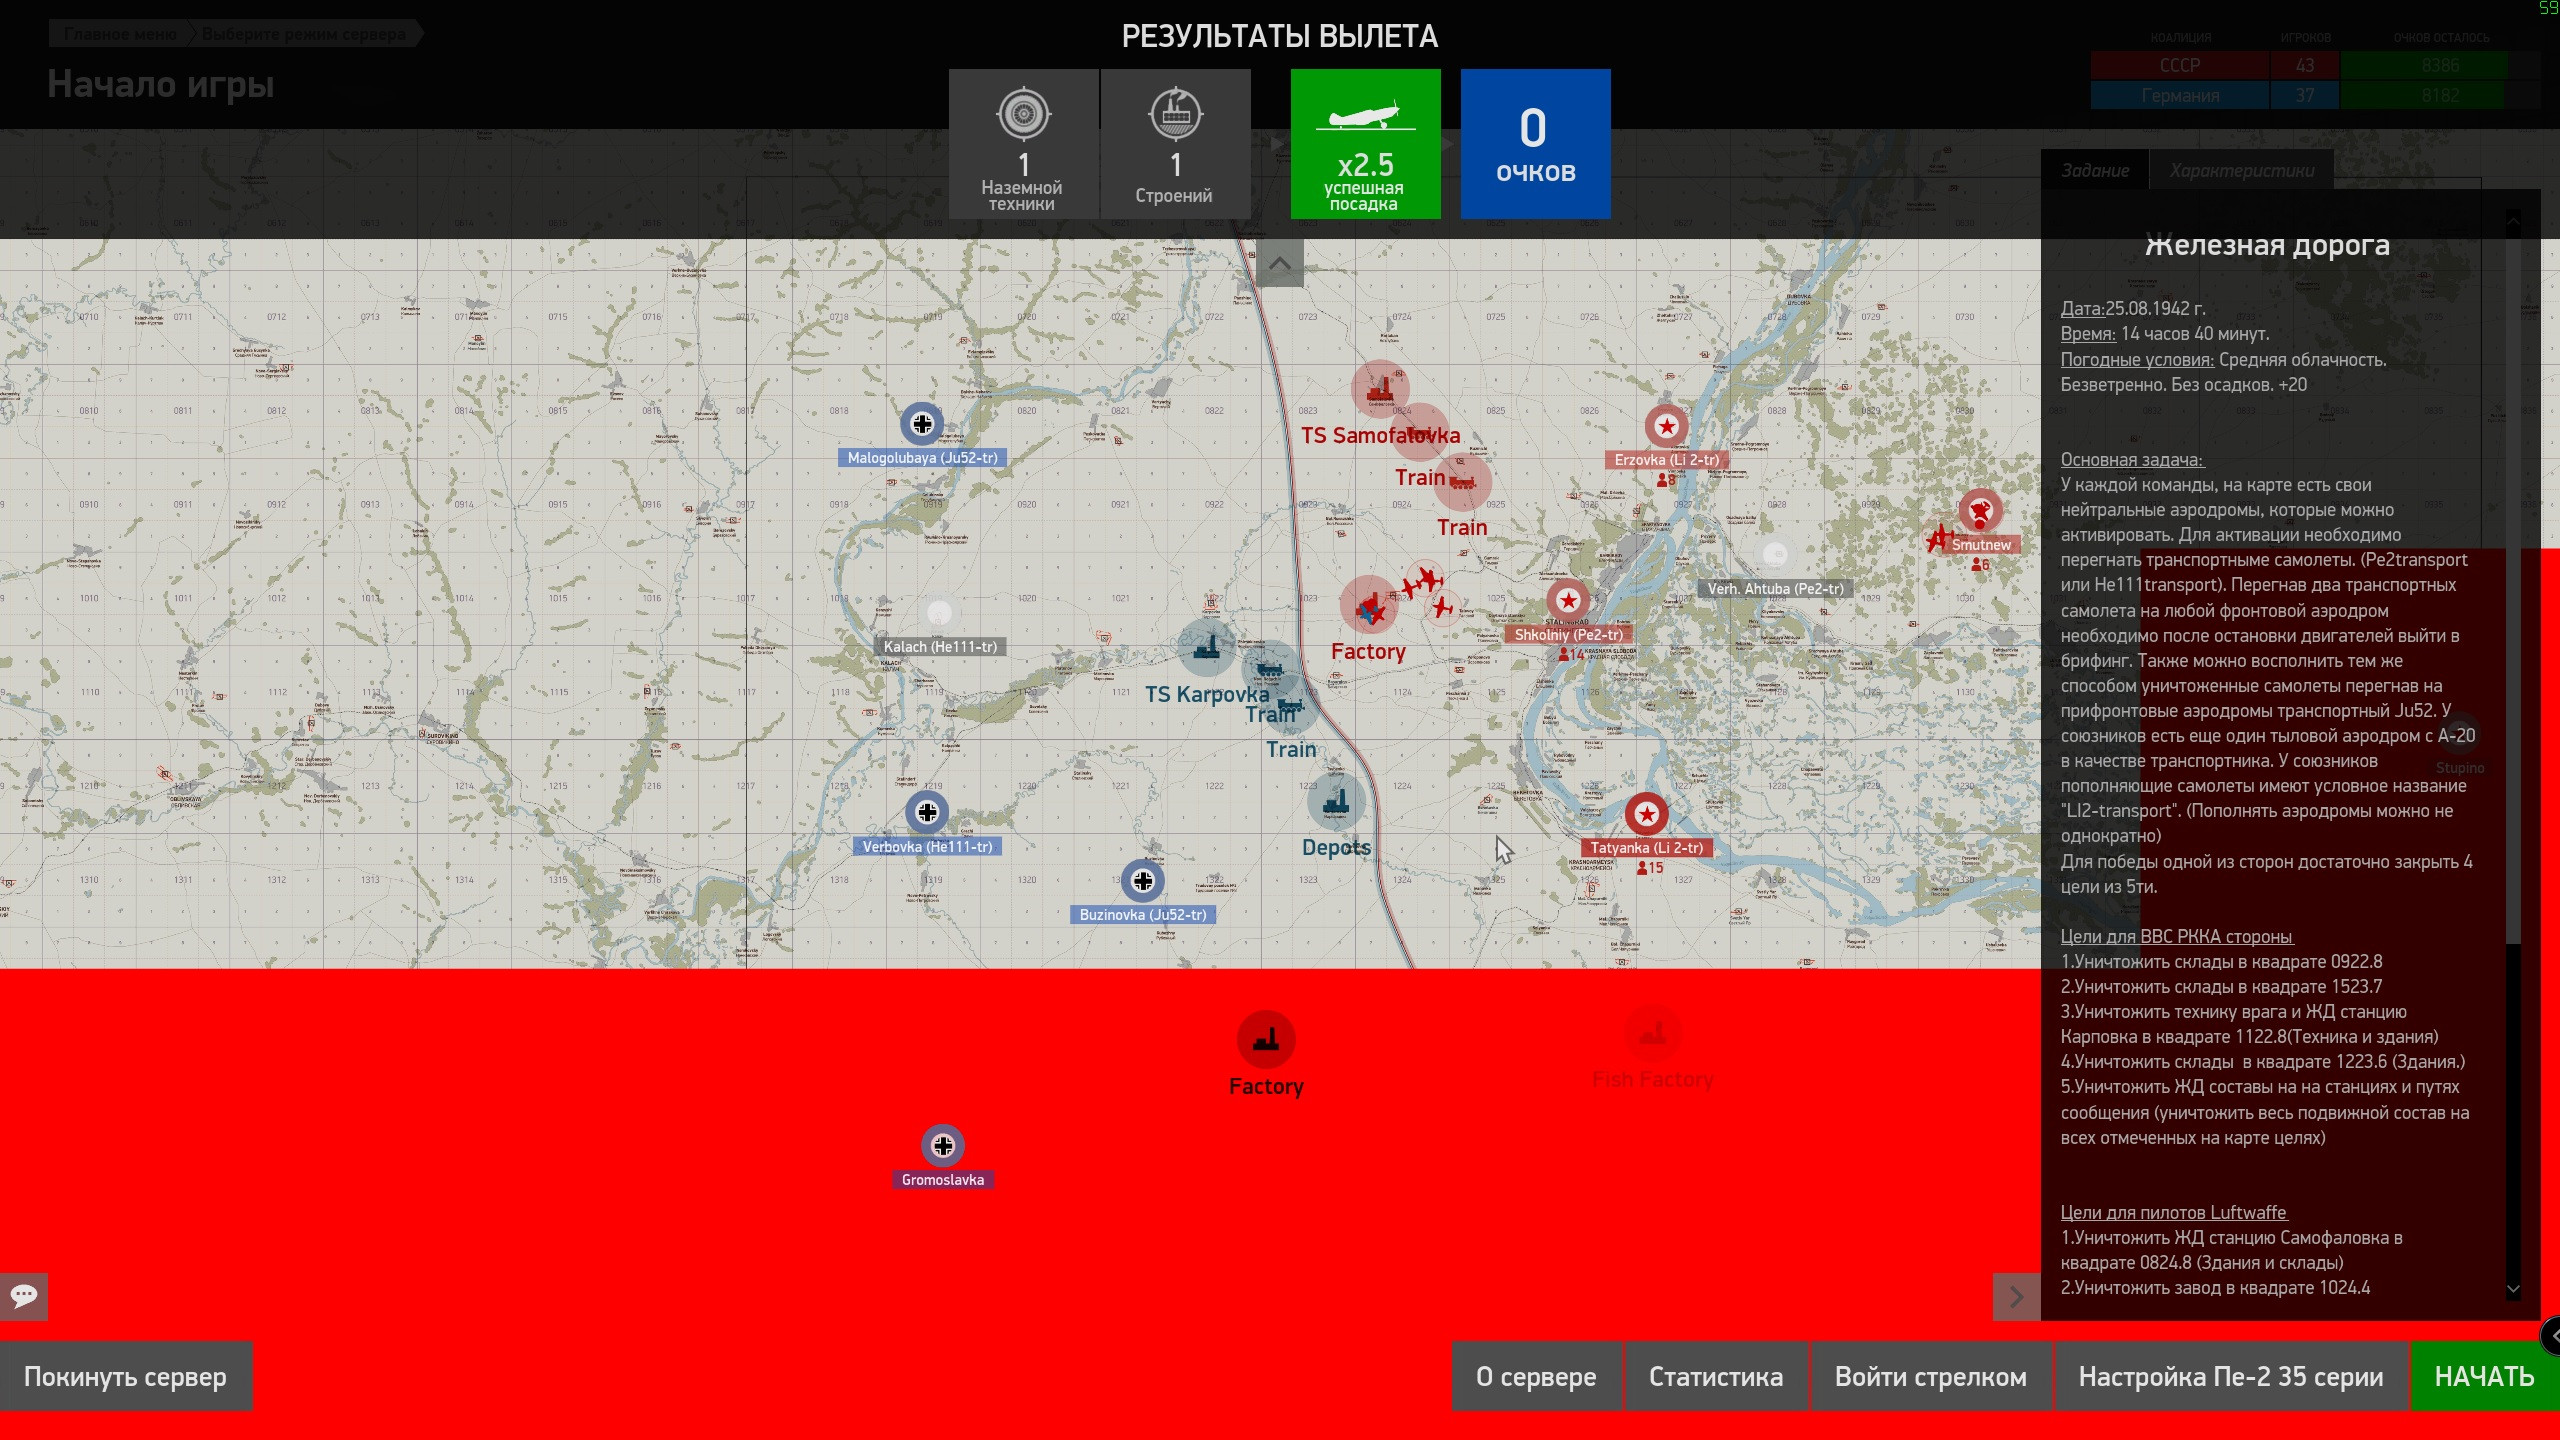Open the О сервере info button
The height and width of the screenshot is (1440, 2560).
[x=1536, y=1376]
